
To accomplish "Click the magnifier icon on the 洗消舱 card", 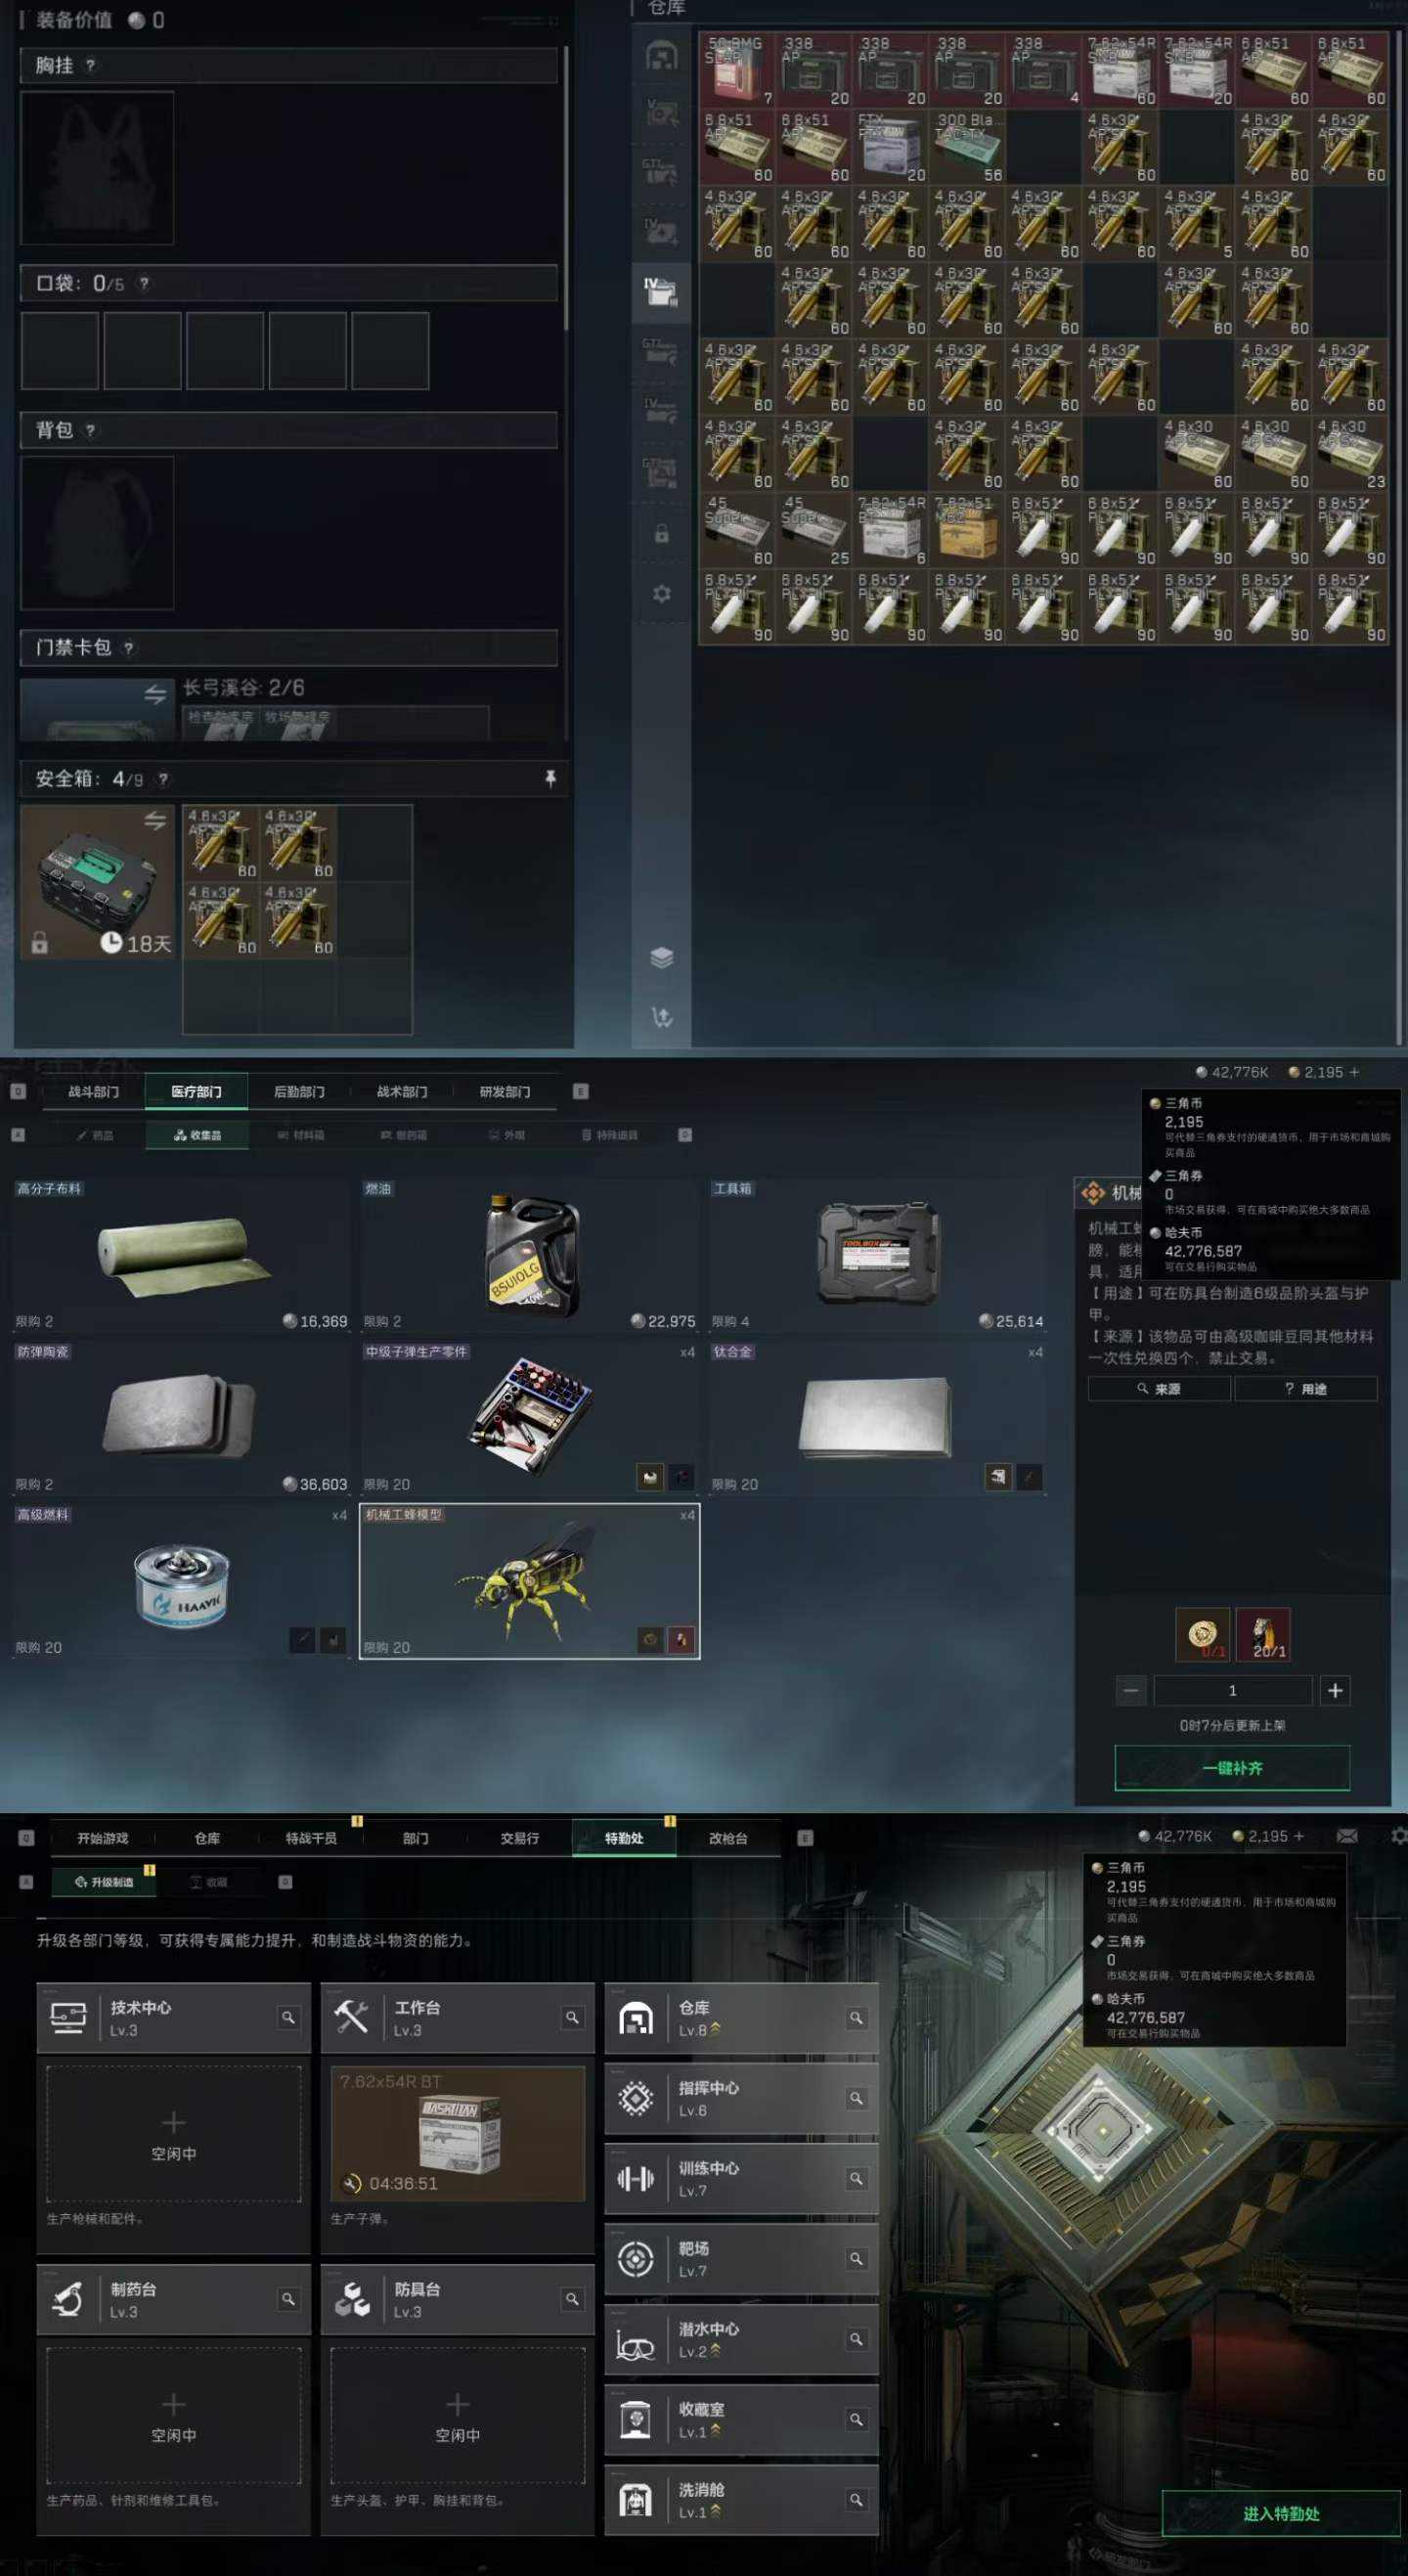I will click(856, 2500).
